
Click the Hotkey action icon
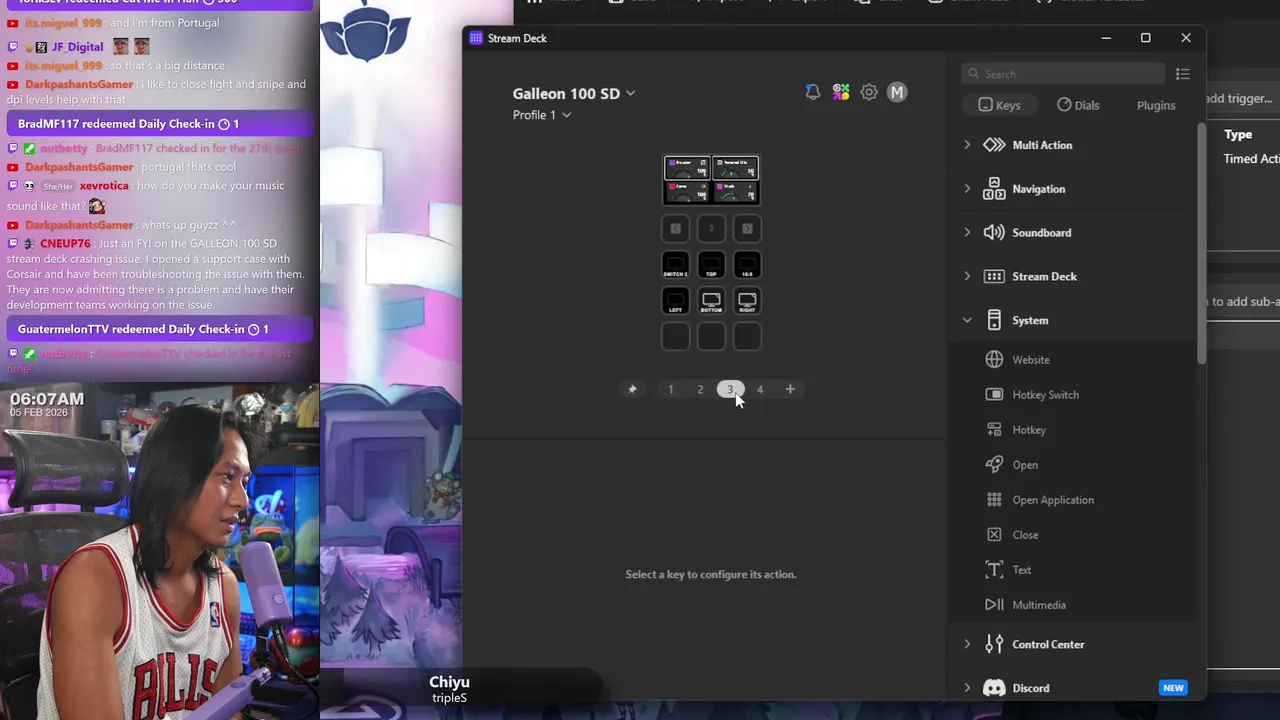click(994, 430)
